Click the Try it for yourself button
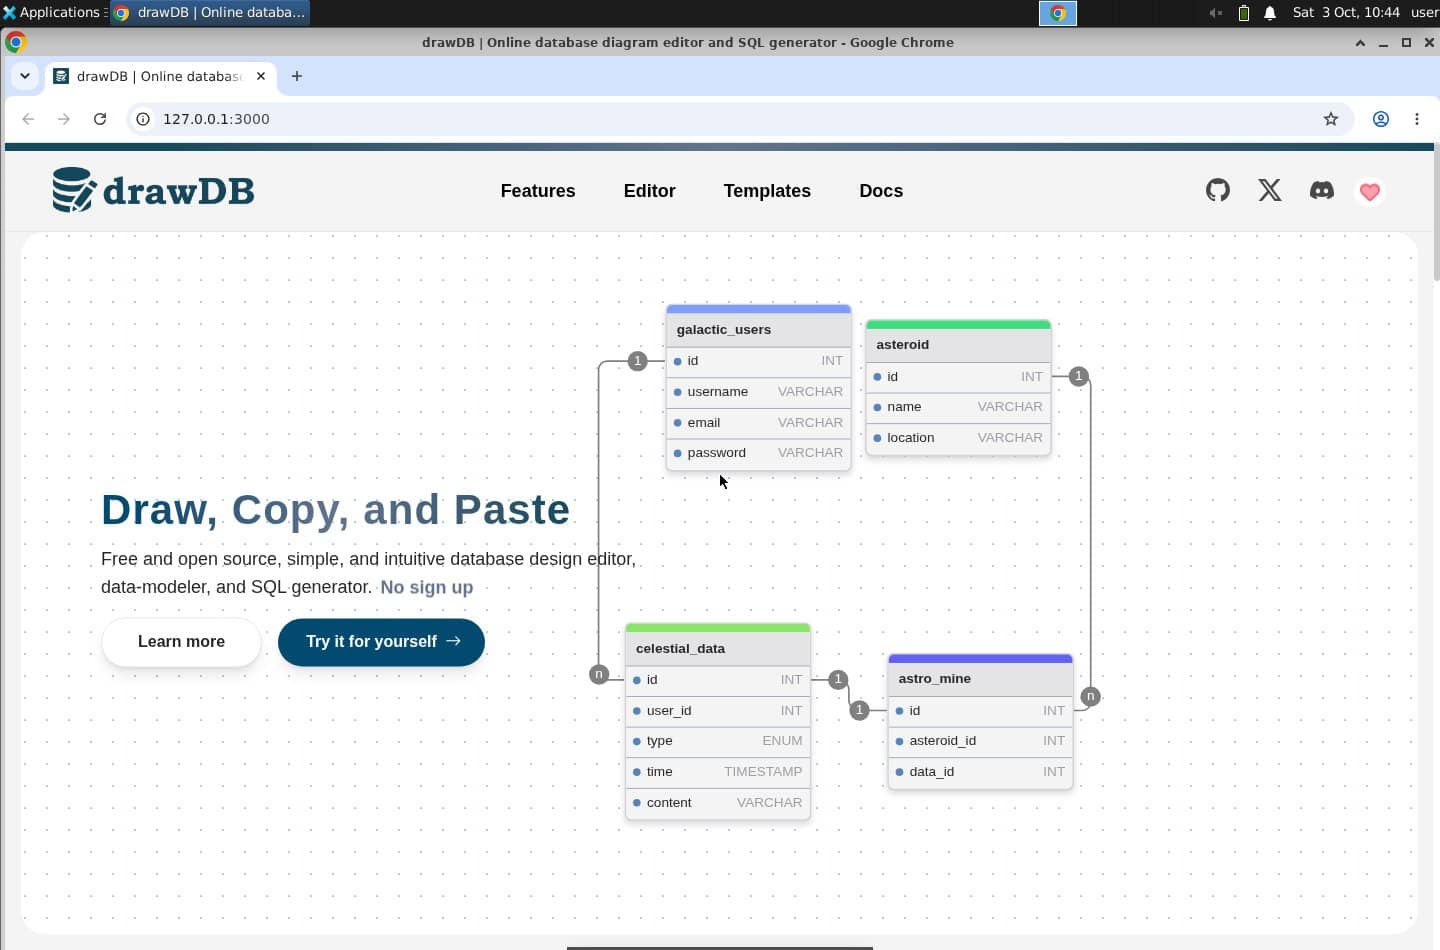Image resolution: width=1440 pixels, height=950 pixels. pyautogui.click(x=381, y=642)
